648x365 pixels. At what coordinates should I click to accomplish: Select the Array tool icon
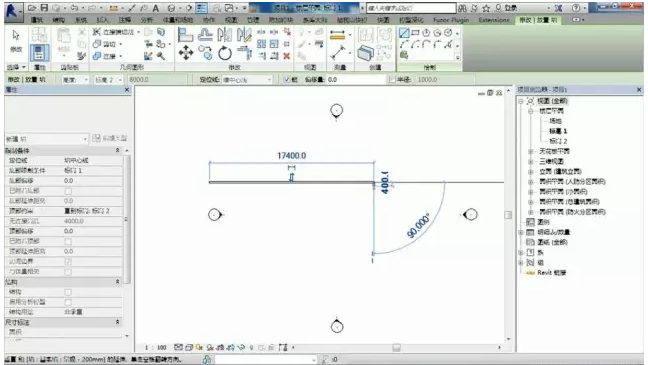(x=261, y=43)
